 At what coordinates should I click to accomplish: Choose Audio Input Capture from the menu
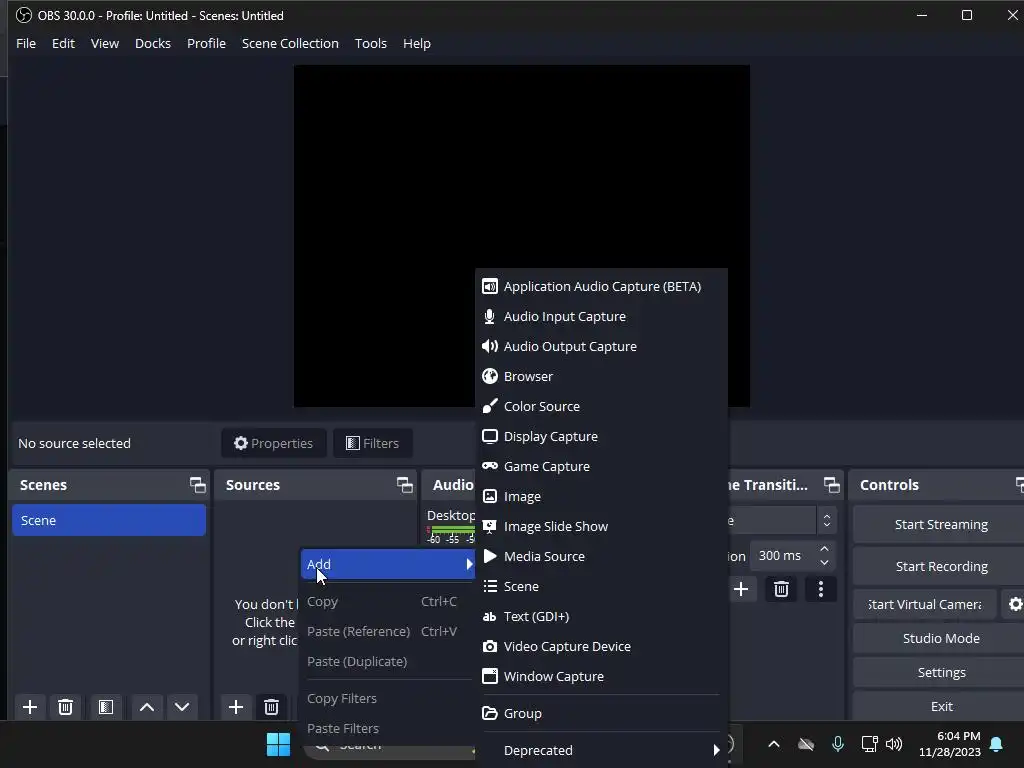[x=601, y=317]
